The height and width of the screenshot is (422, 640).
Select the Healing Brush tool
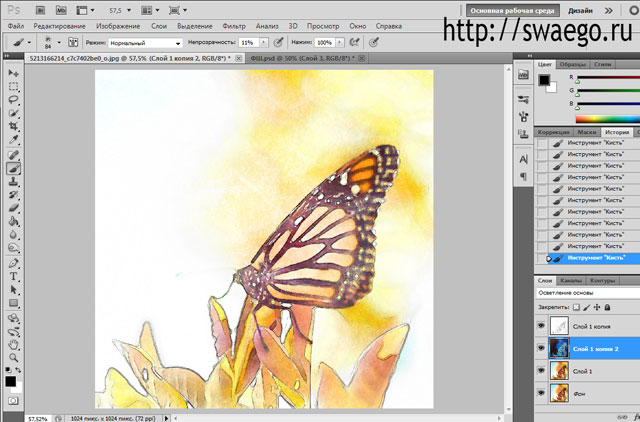click(x=13, y=155)
